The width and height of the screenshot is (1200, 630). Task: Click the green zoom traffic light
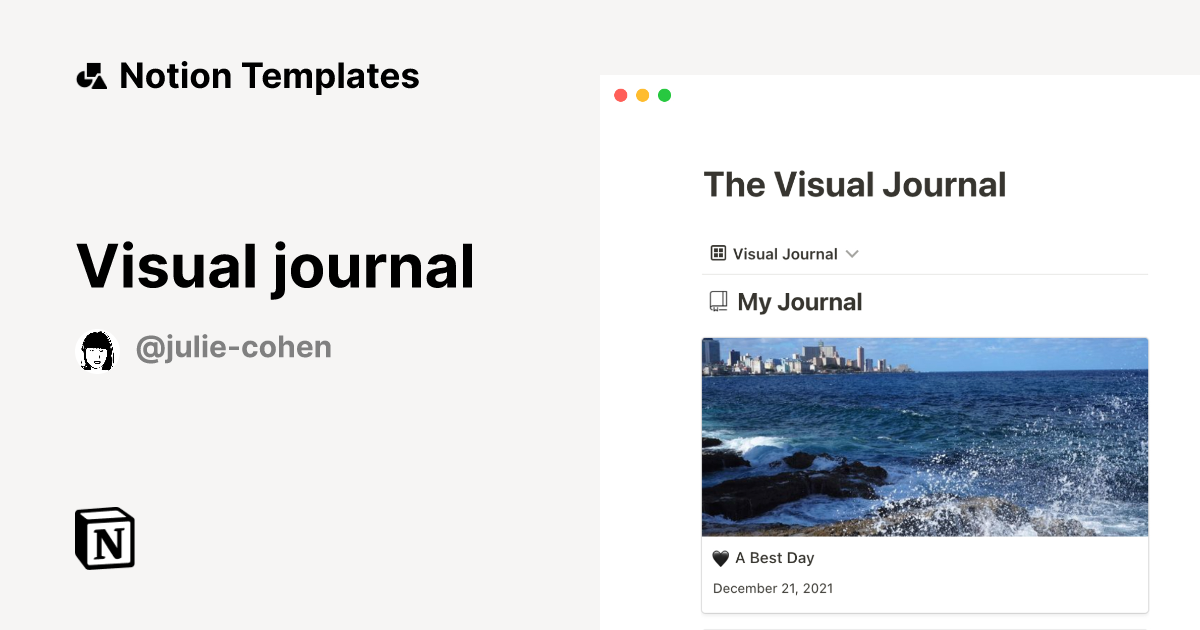pos(664,95)
